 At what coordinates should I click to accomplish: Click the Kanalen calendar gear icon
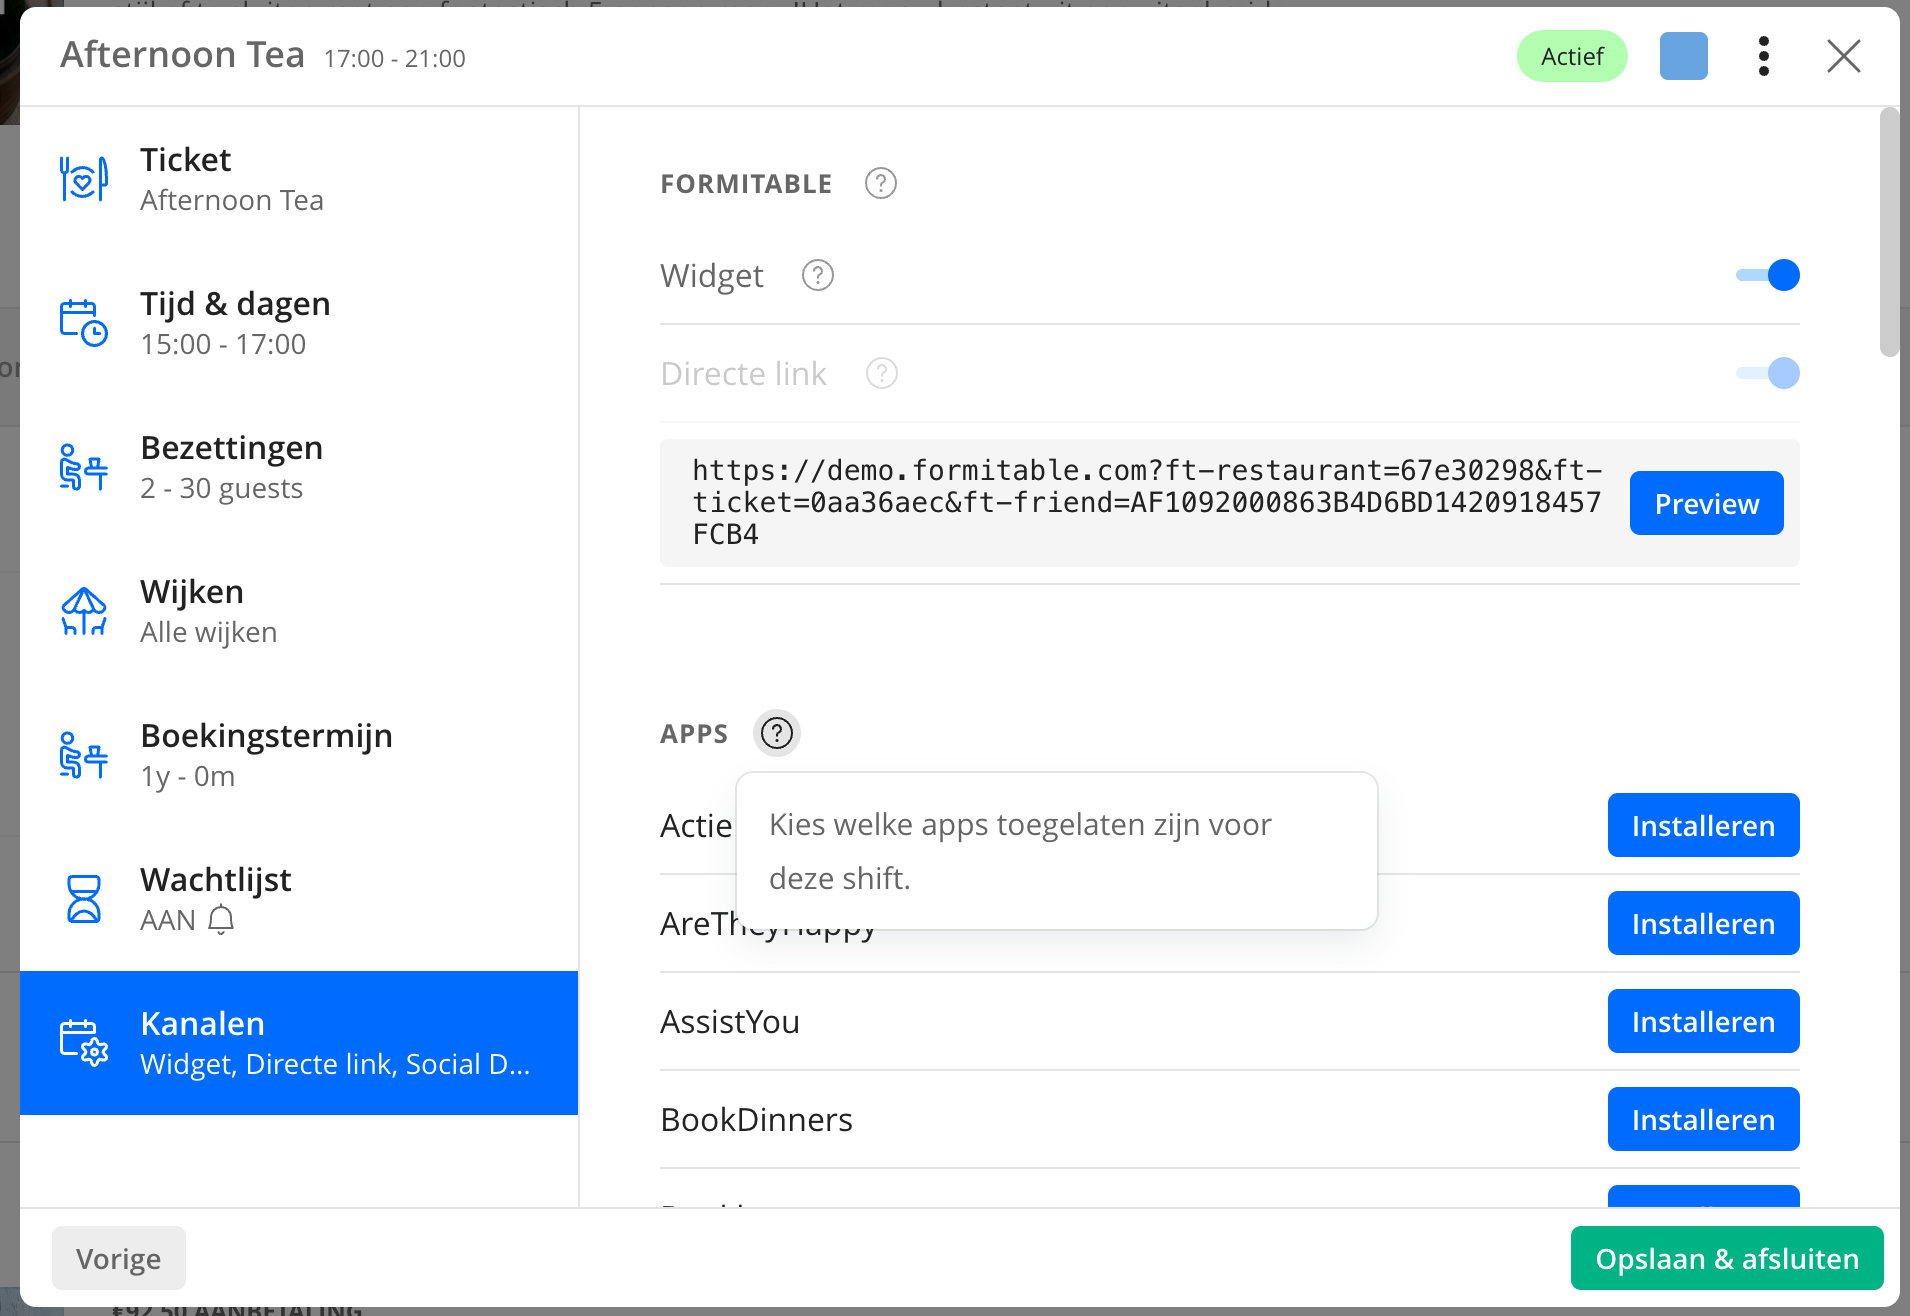84,1043
